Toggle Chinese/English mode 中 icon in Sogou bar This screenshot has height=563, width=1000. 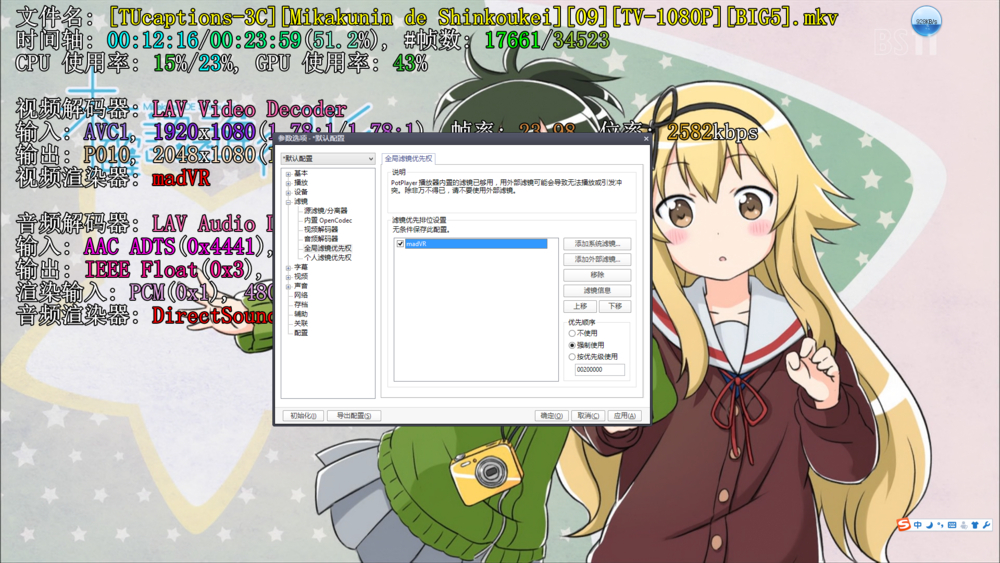pyautogui.click(x=918, y=525)
